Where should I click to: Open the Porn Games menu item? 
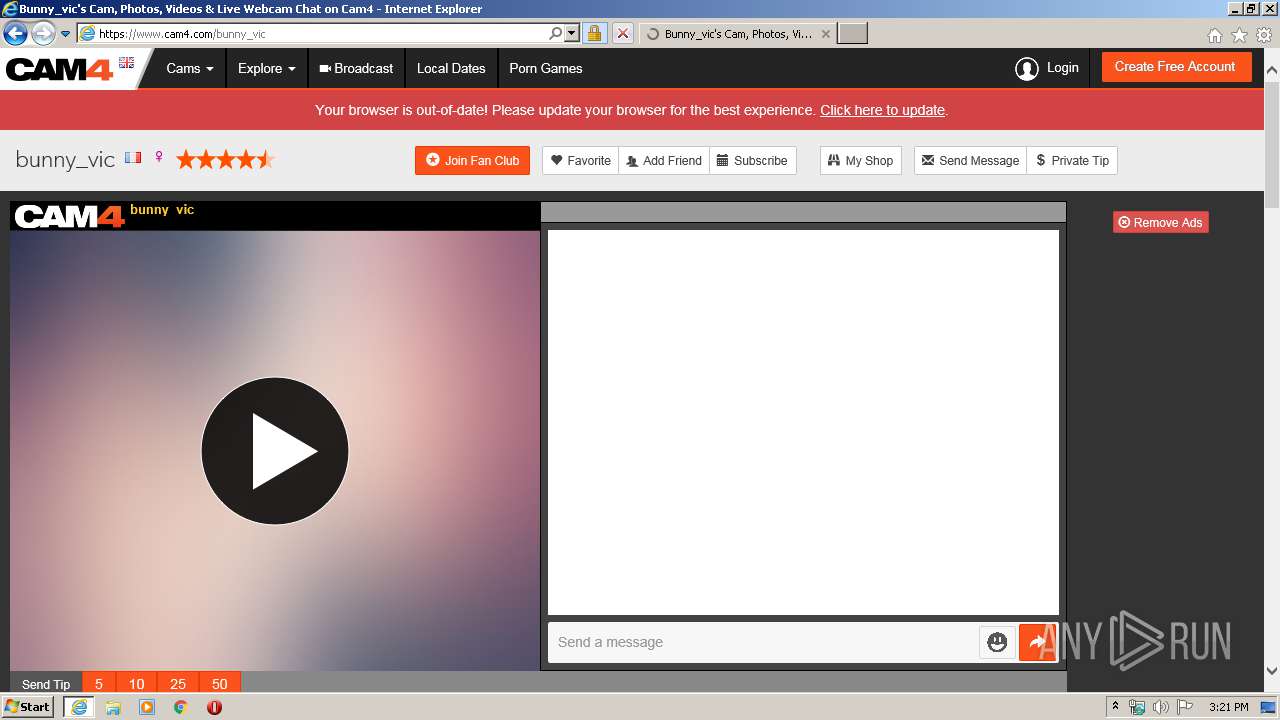(x=546, y=69)
